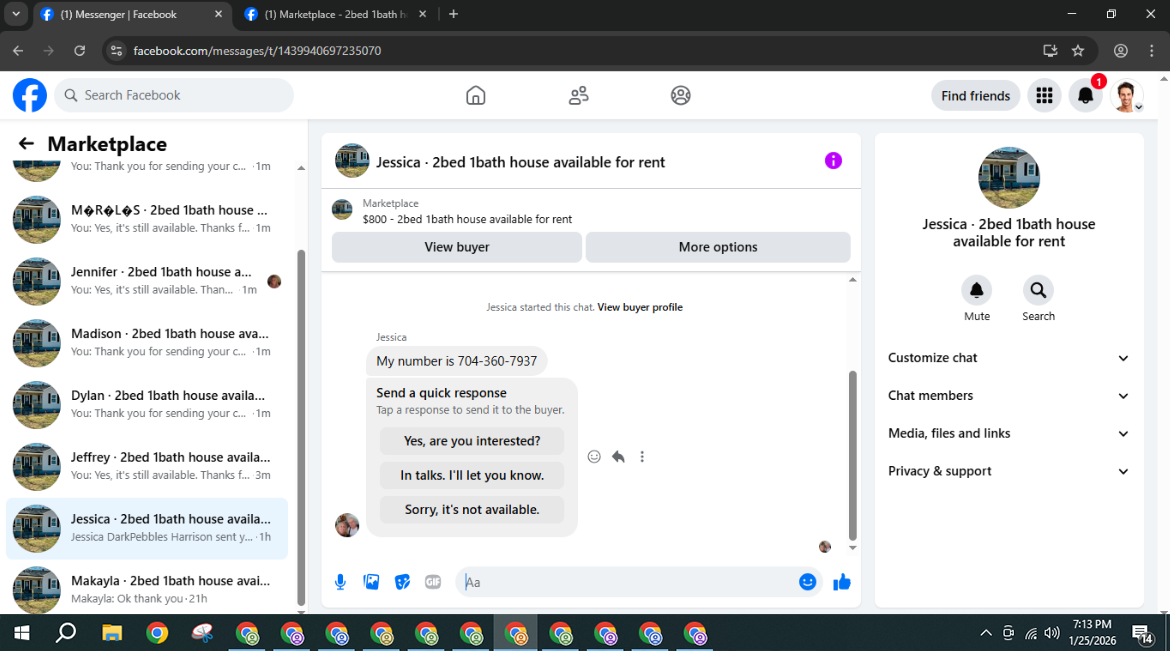
Task: Click the address bar URL
Action: click(257, 51)
